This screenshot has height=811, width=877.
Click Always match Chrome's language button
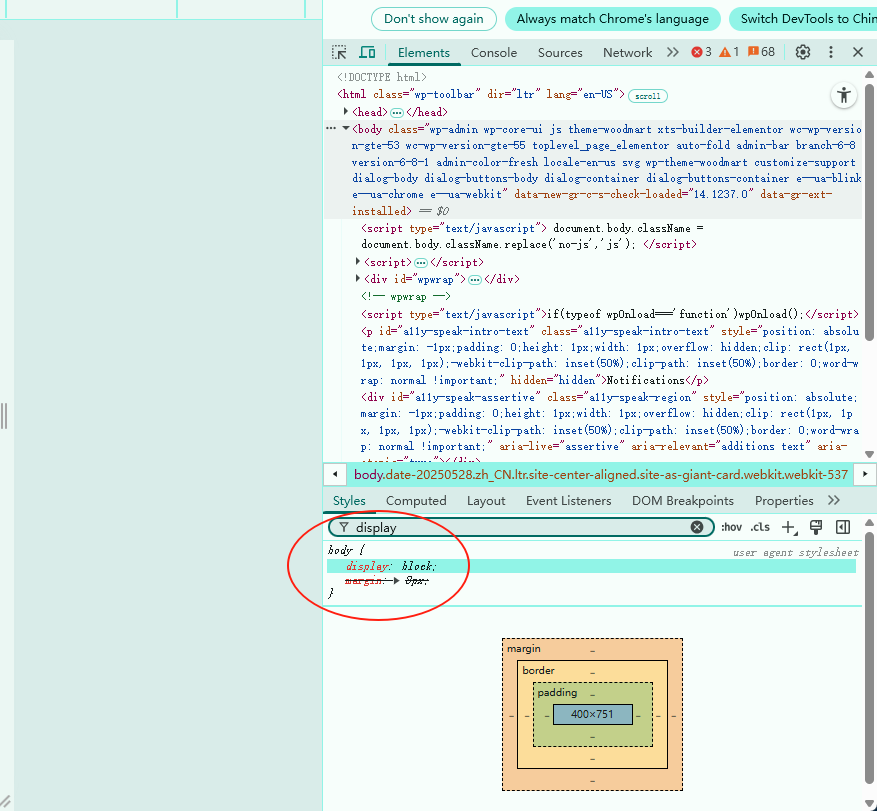tap(612, 18)
